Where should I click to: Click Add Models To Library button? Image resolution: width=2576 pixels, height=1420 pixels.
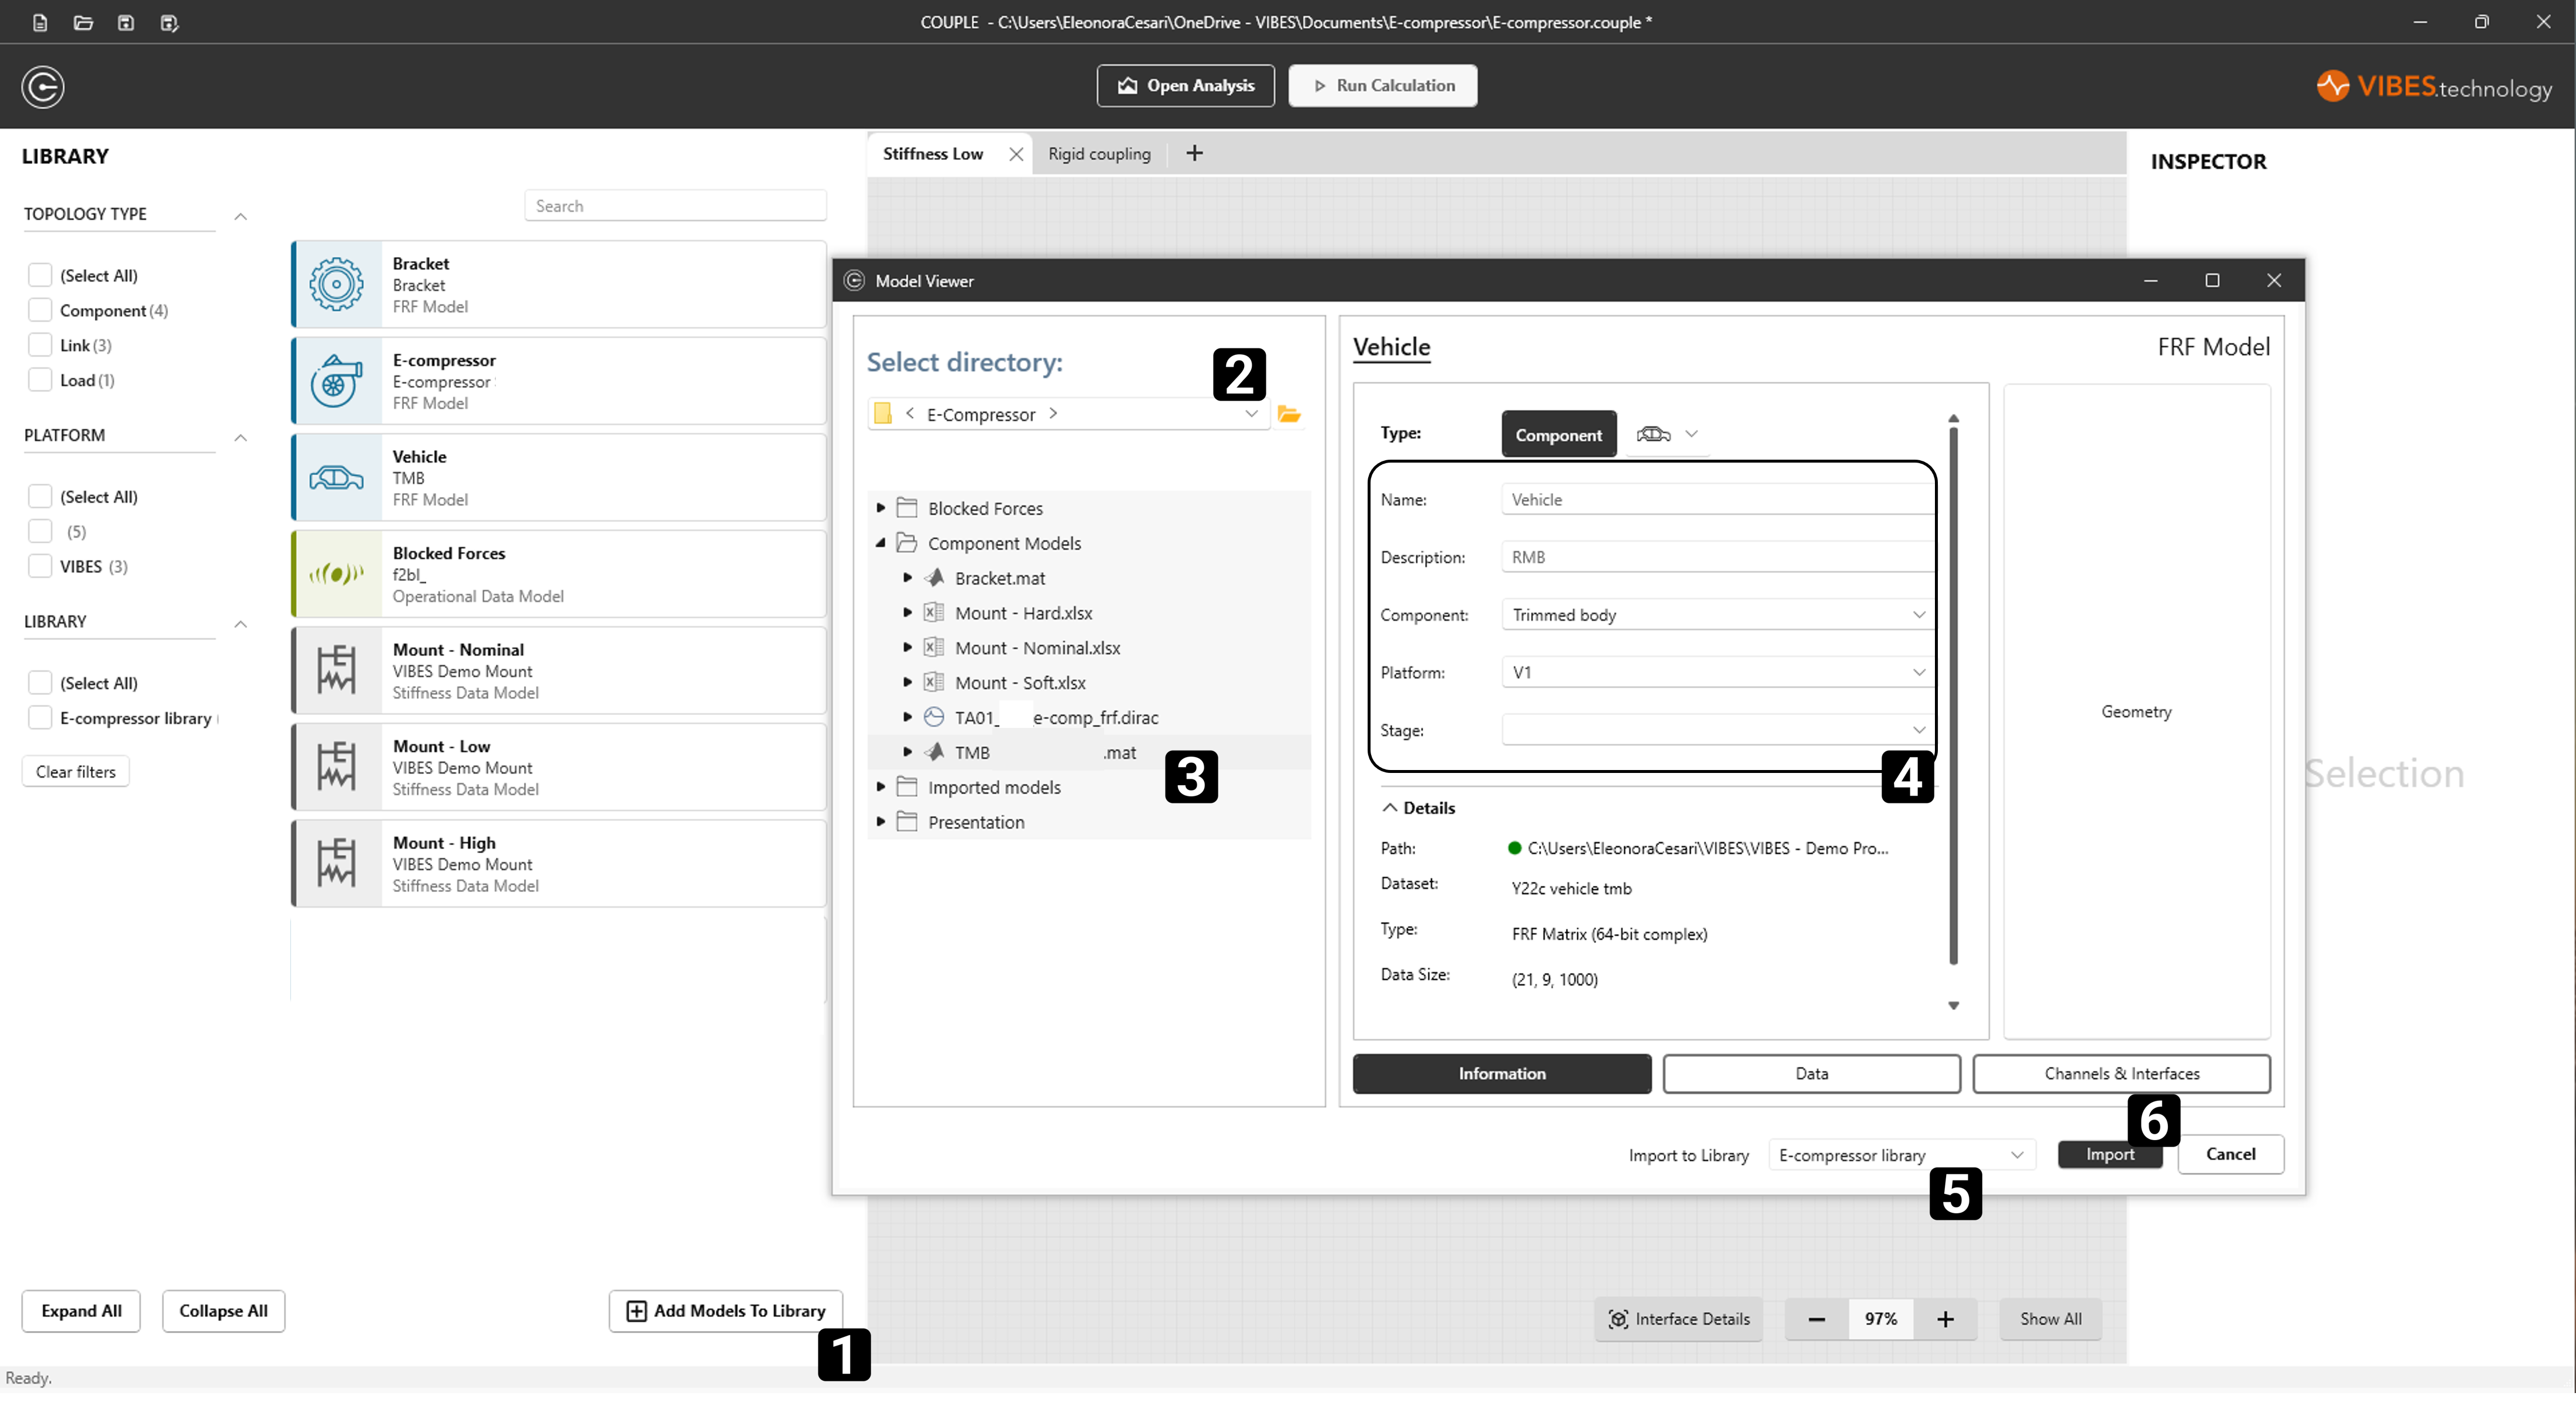(726, 1312)
